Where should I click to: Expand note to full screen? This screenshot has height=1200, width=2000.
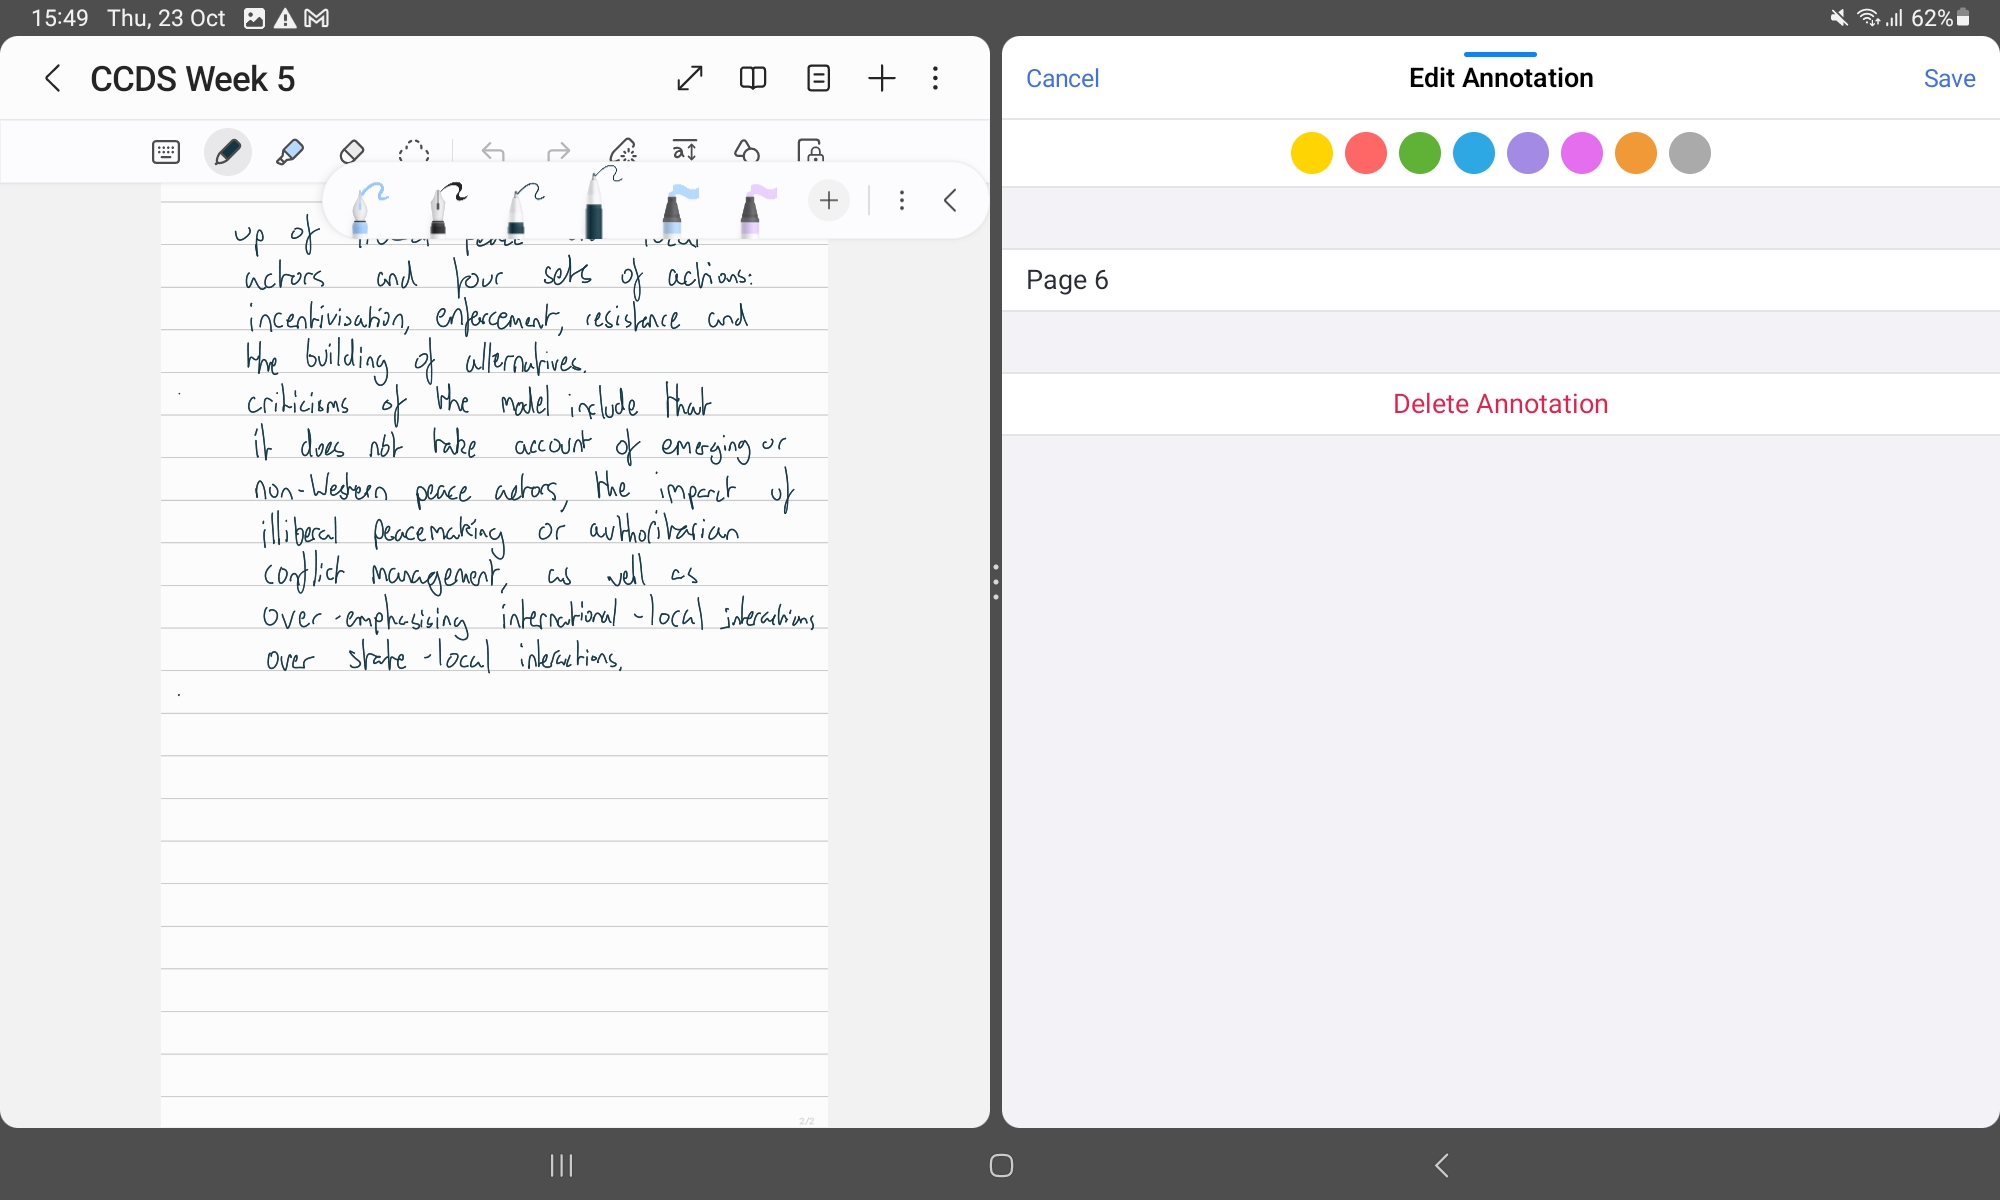pos(690,78)
